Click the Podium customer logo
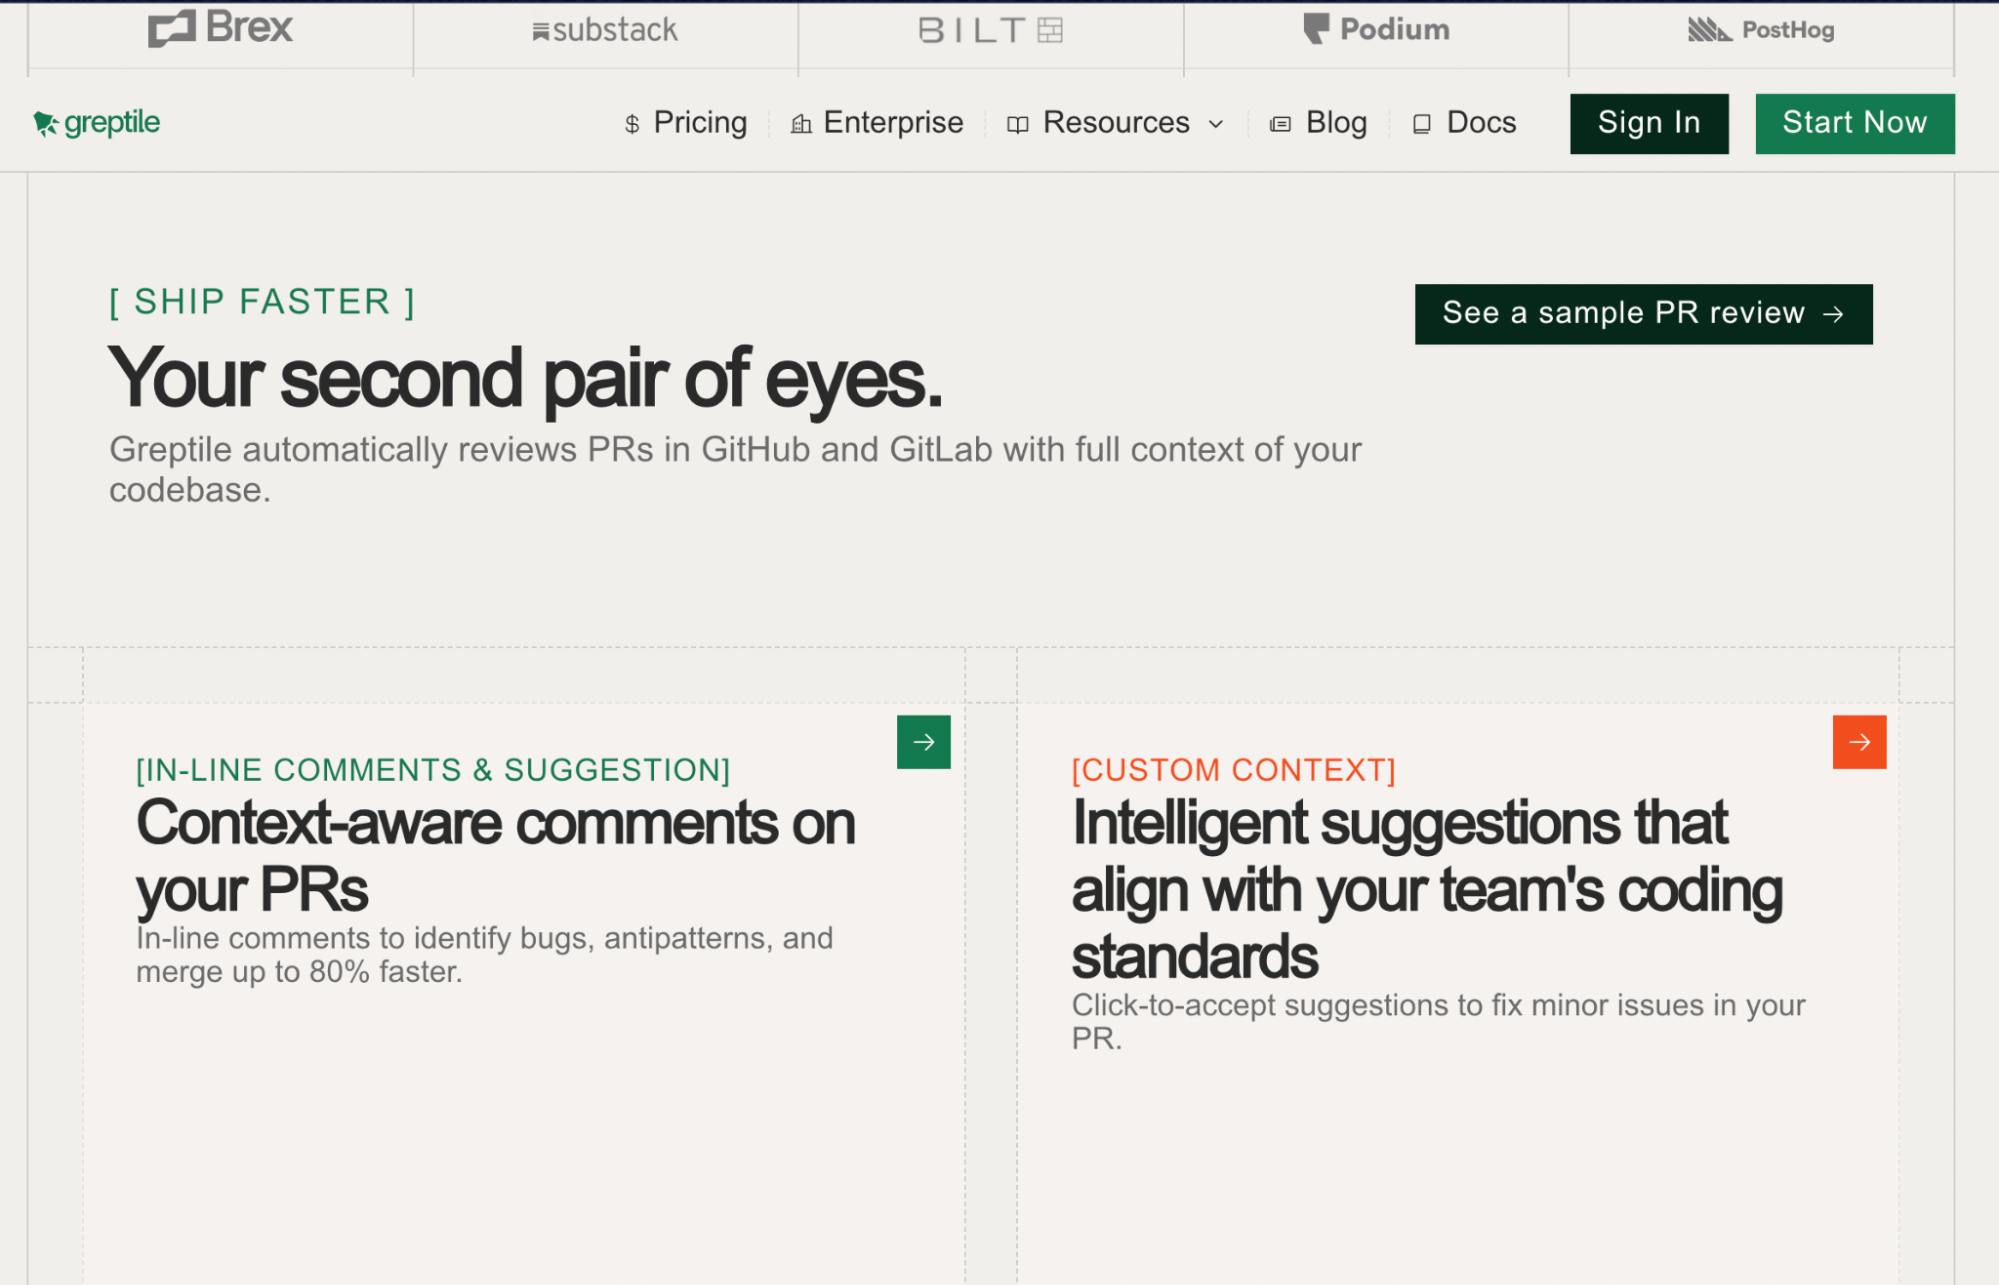The width and height of the screenshot is (1999, 1285). 1376,29
